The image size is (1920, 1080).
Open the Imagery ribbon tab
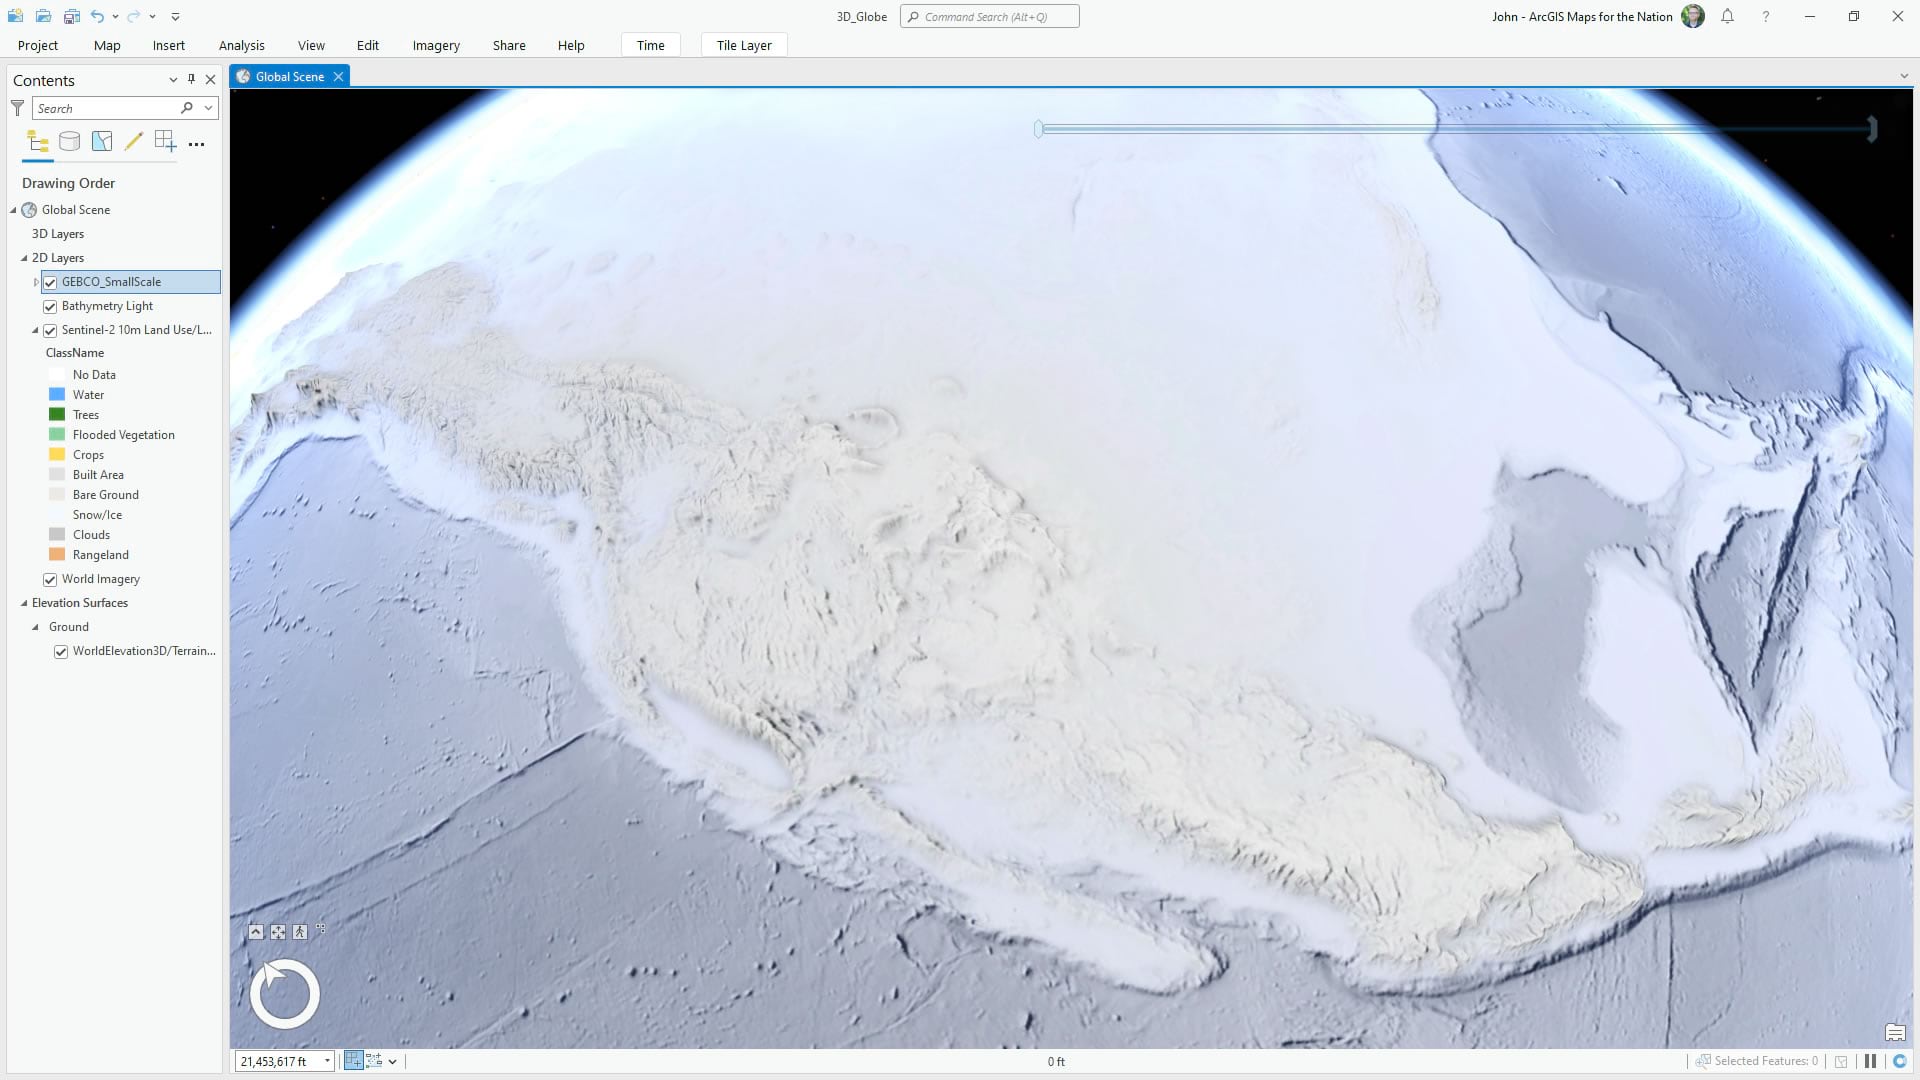point(436,45)
